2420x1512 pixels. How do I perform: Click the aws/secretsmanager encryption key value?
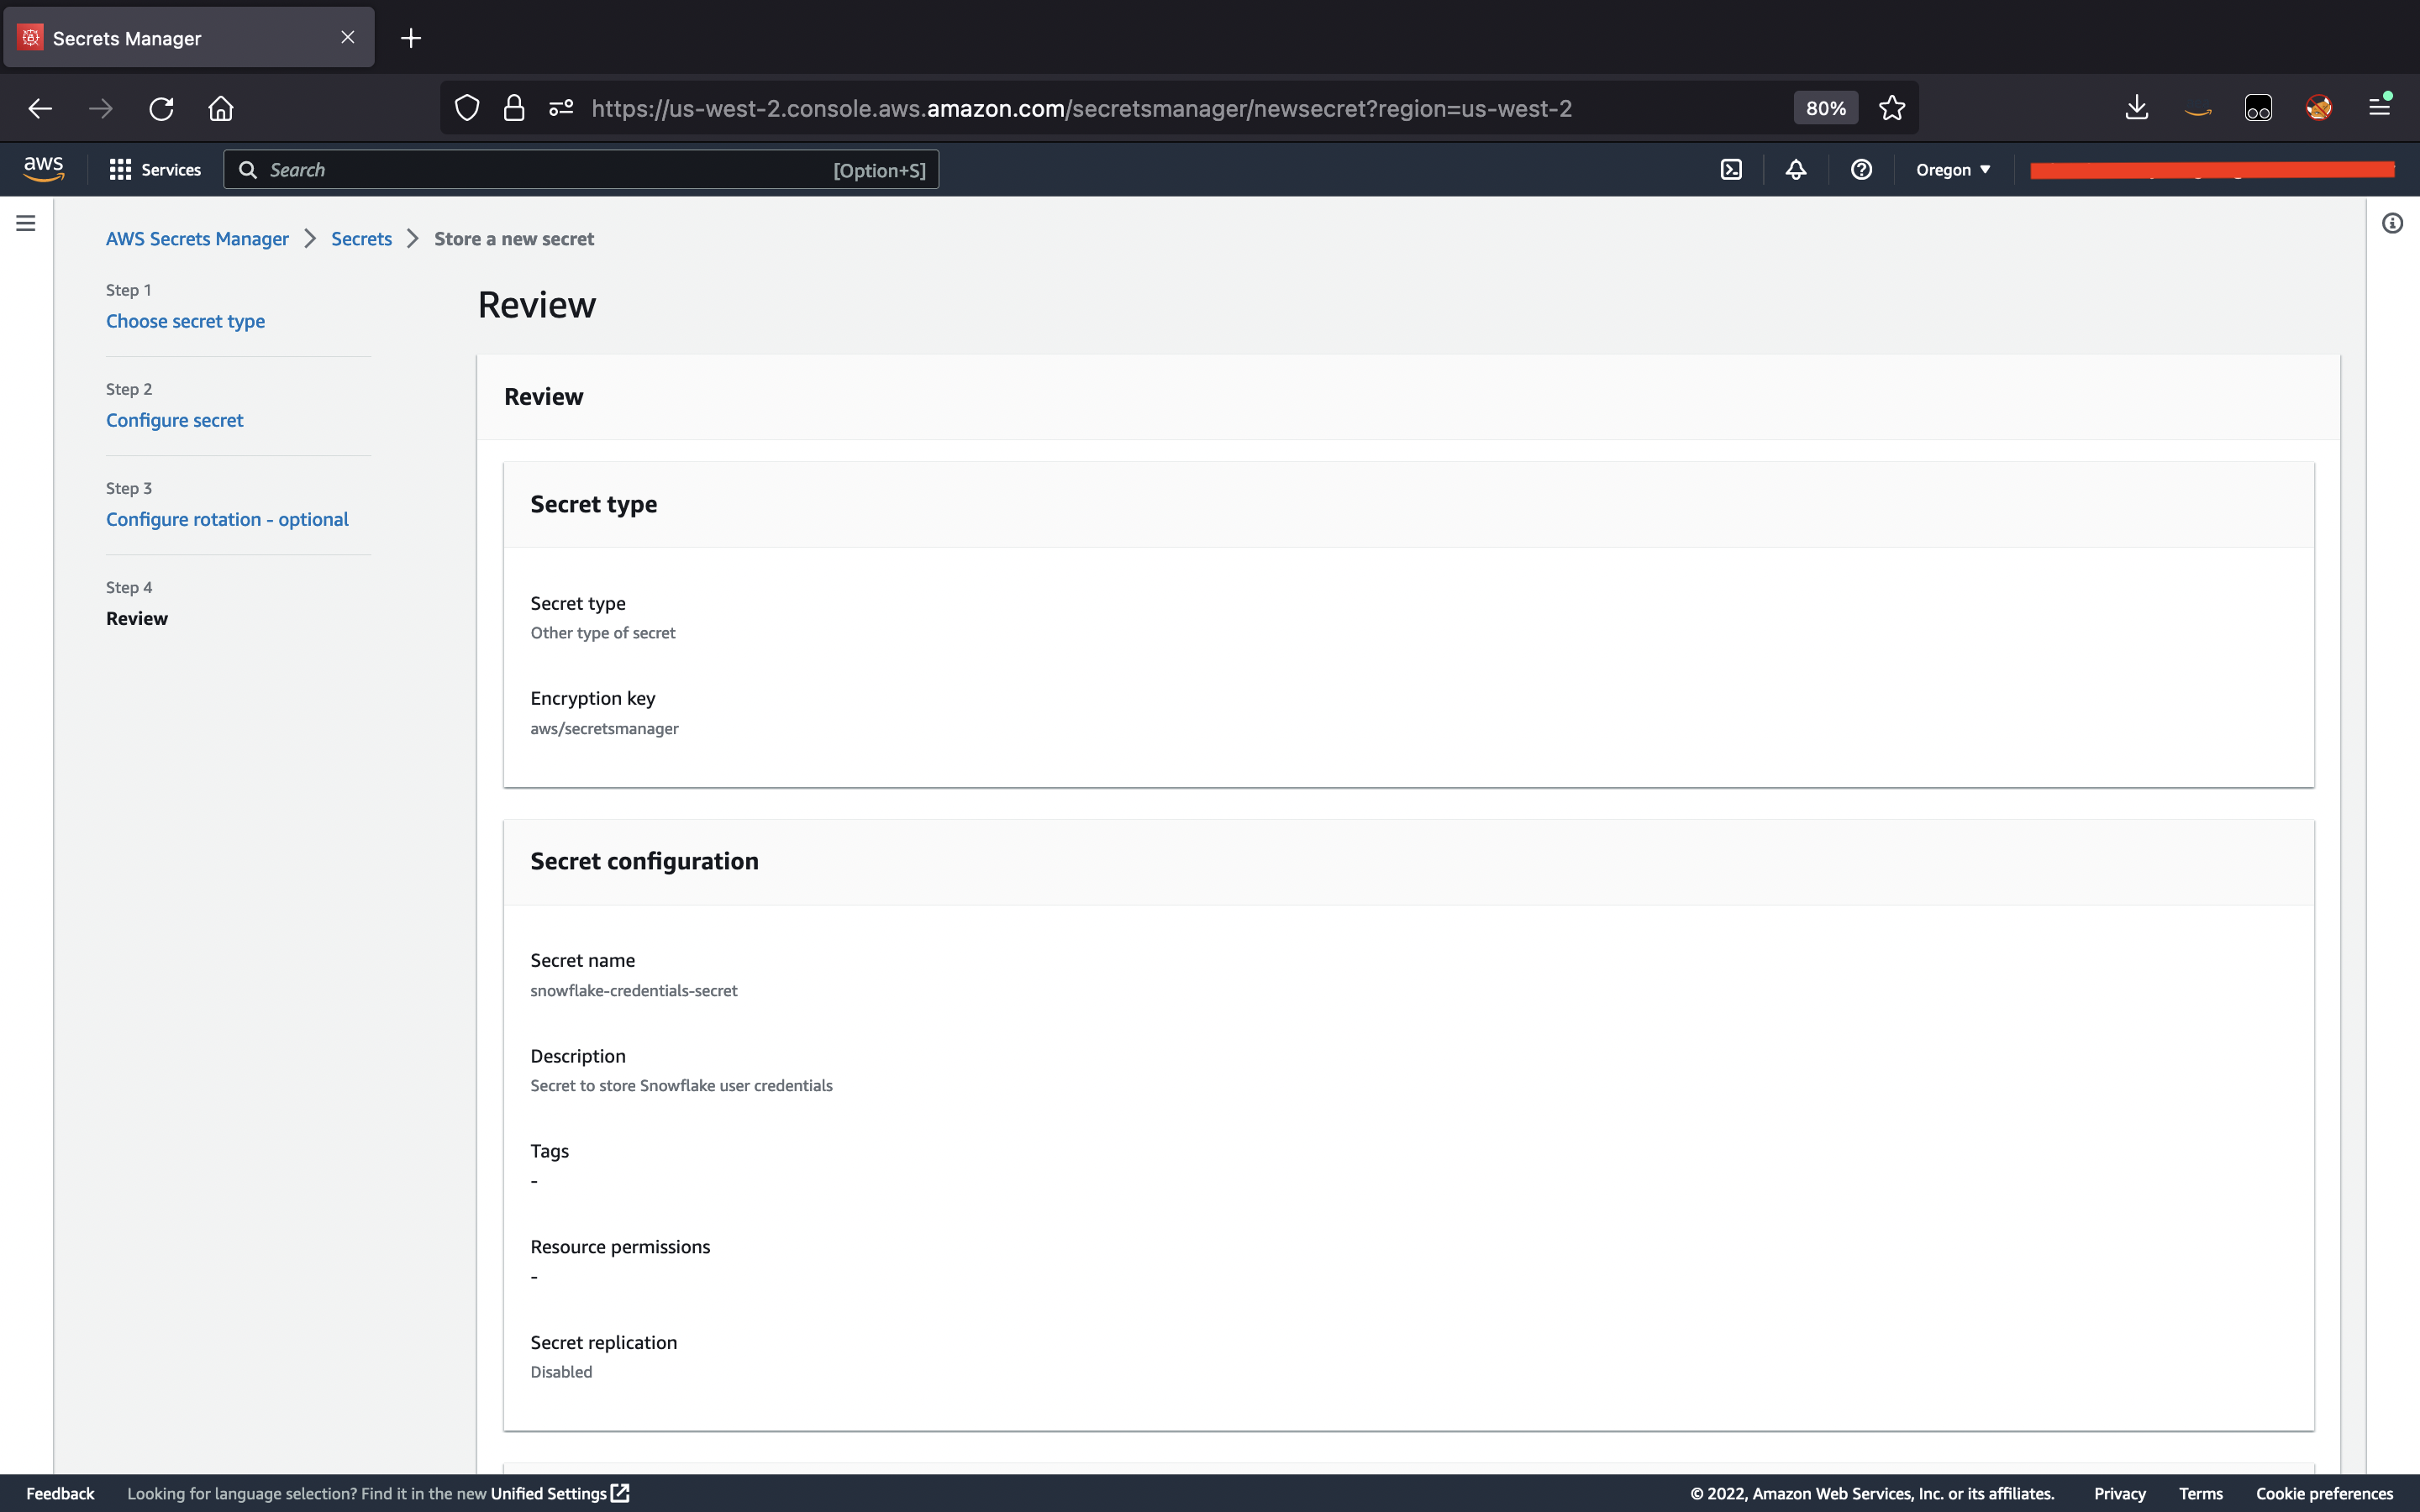(604, 728)
